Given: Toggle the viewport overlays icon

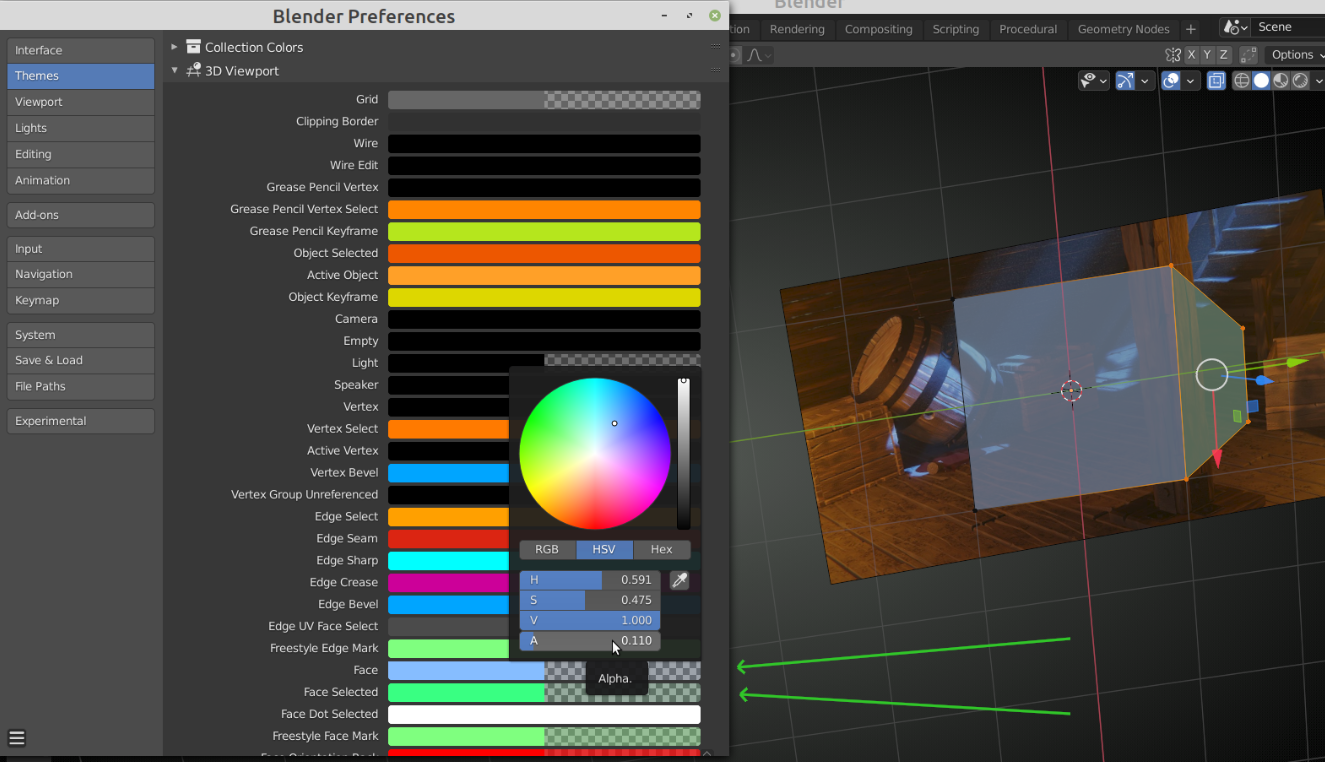Looking at the screenshot, I should tap(1171, 81).
